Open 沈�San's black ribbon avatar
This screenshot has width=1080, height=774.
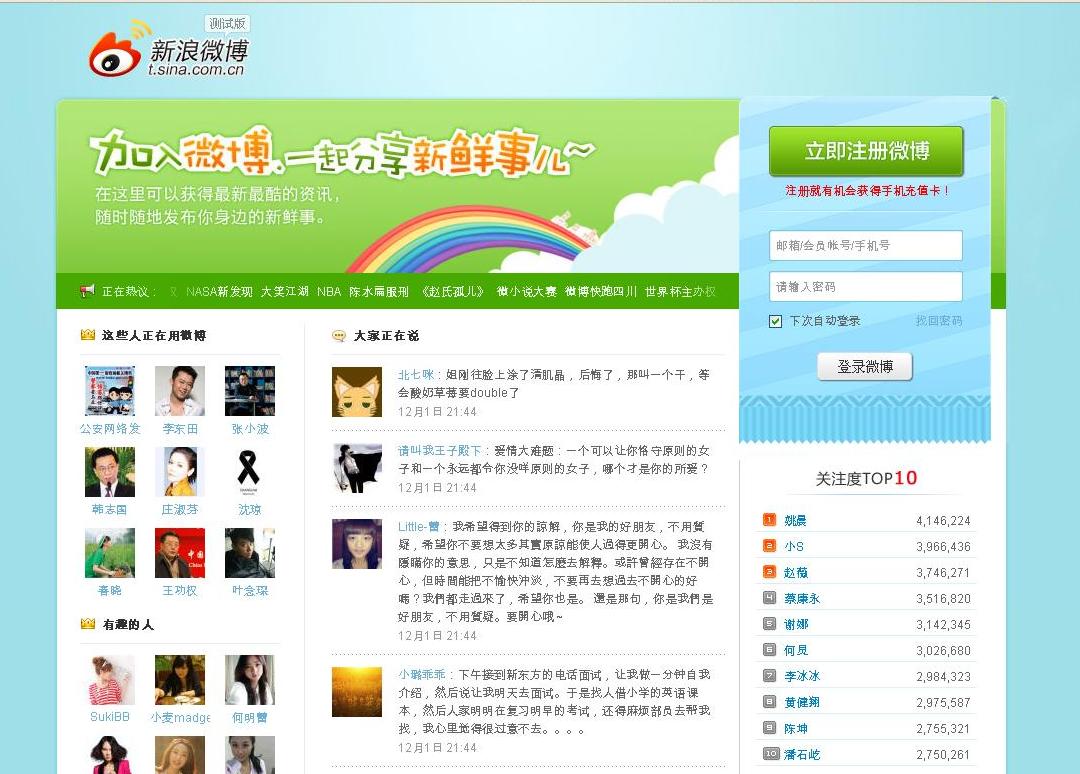pyautogui.click(x=249, y=472)
